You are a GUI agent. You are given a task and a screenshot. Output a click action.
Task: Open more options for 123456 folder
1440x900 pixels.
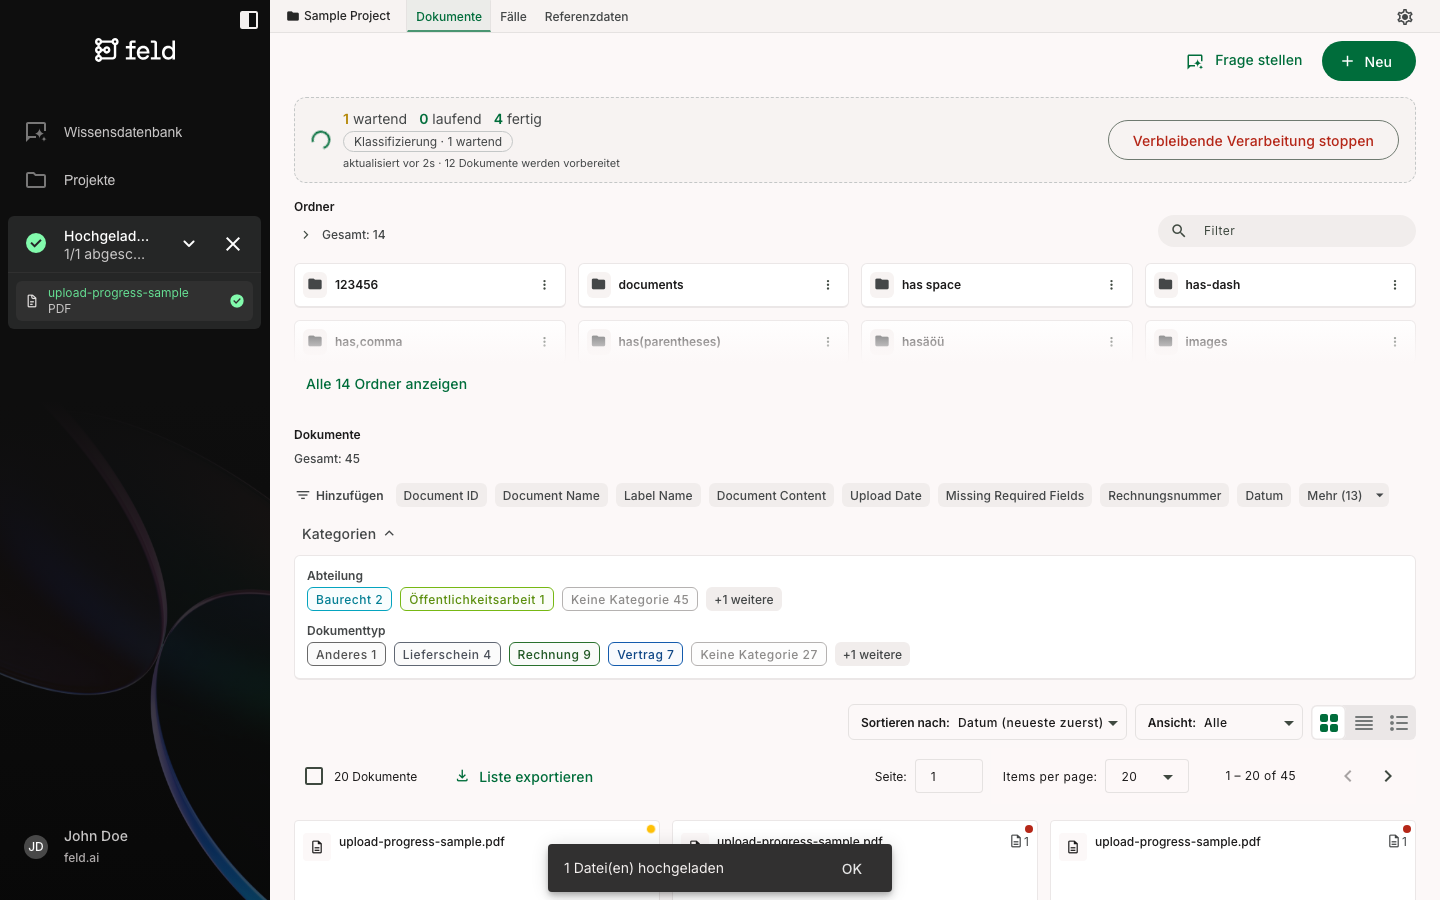click(544, 285)
